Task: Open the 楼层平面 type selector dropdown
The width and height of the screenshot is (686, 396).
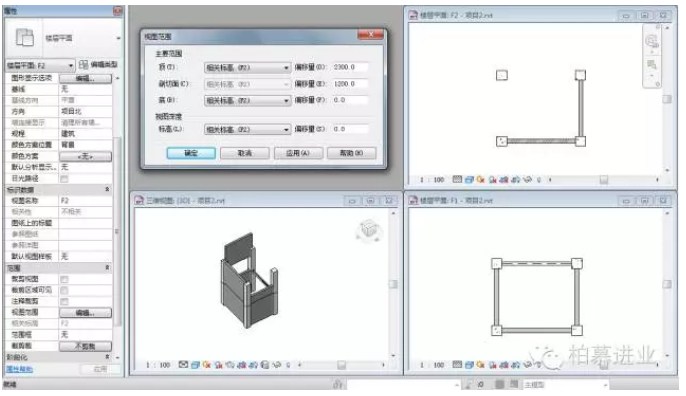Action: (118, 38)
